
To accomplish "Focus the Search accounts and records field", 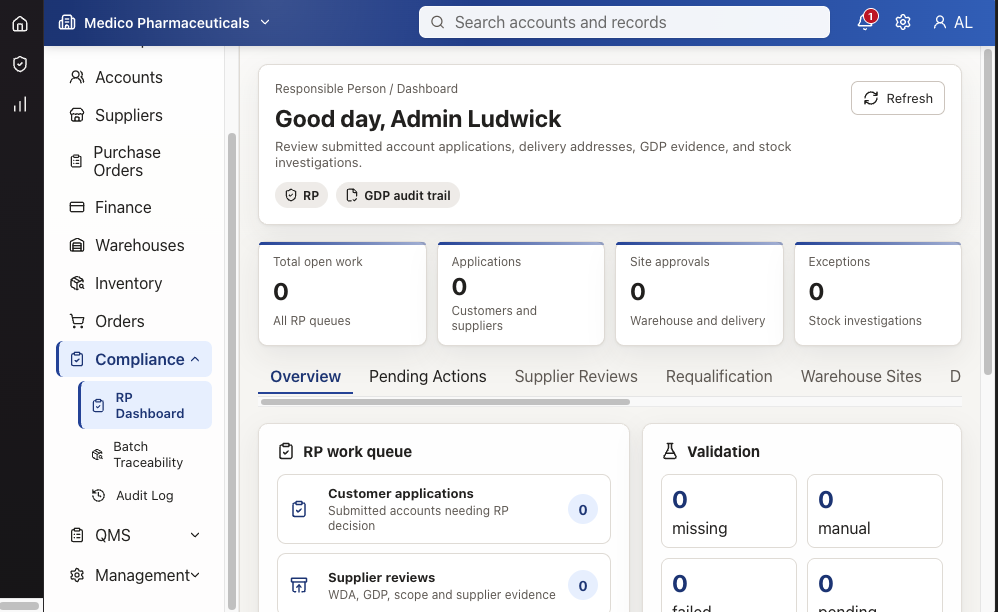I will pyautogui.click(x=624, y=22).
